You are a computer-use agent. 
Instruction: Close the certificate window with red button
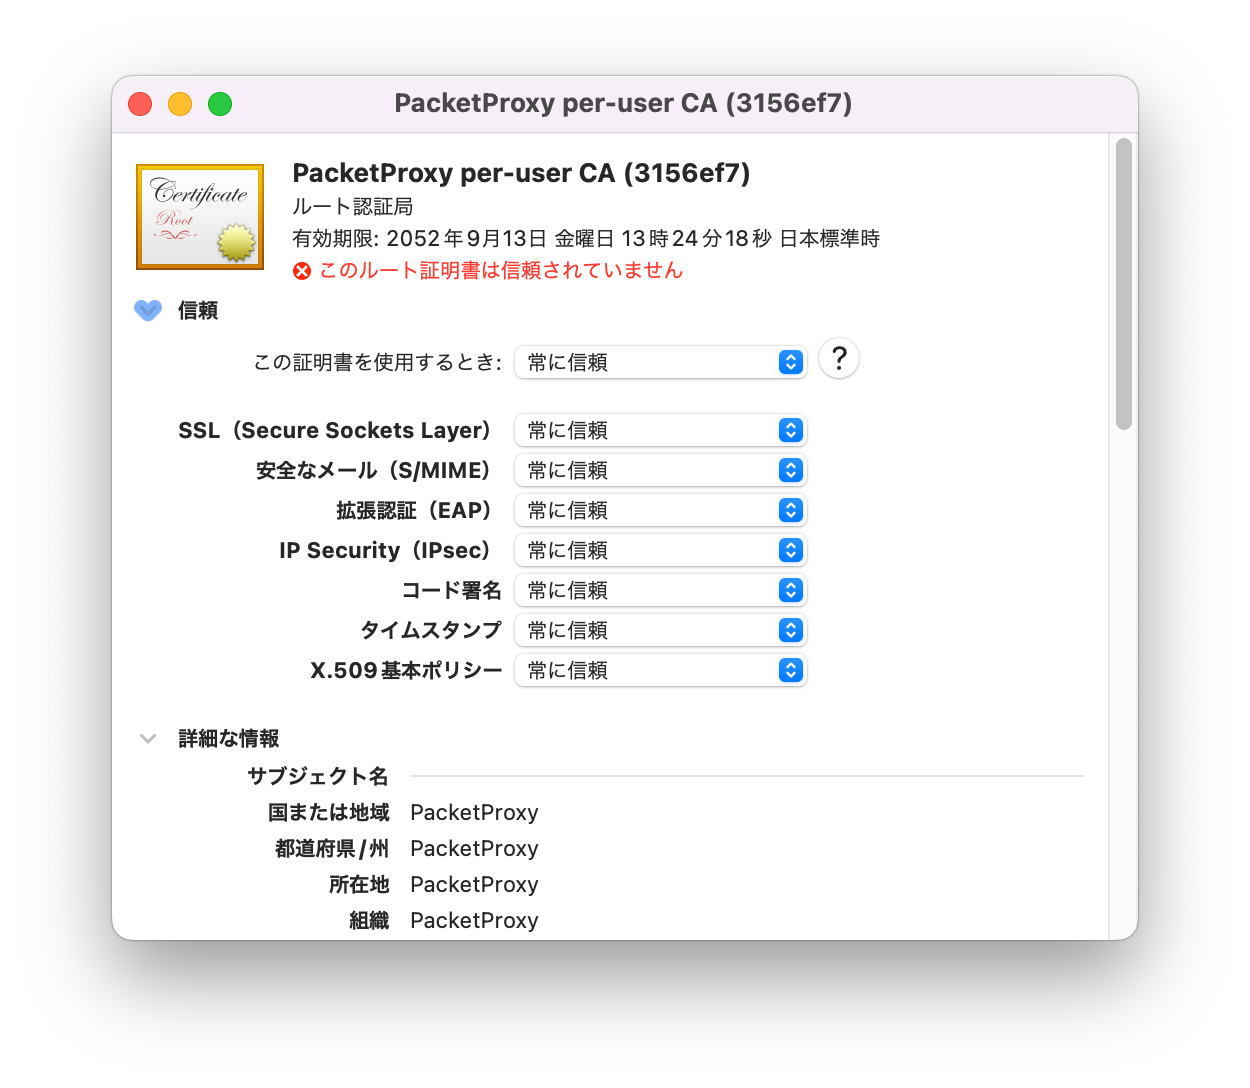140,104
